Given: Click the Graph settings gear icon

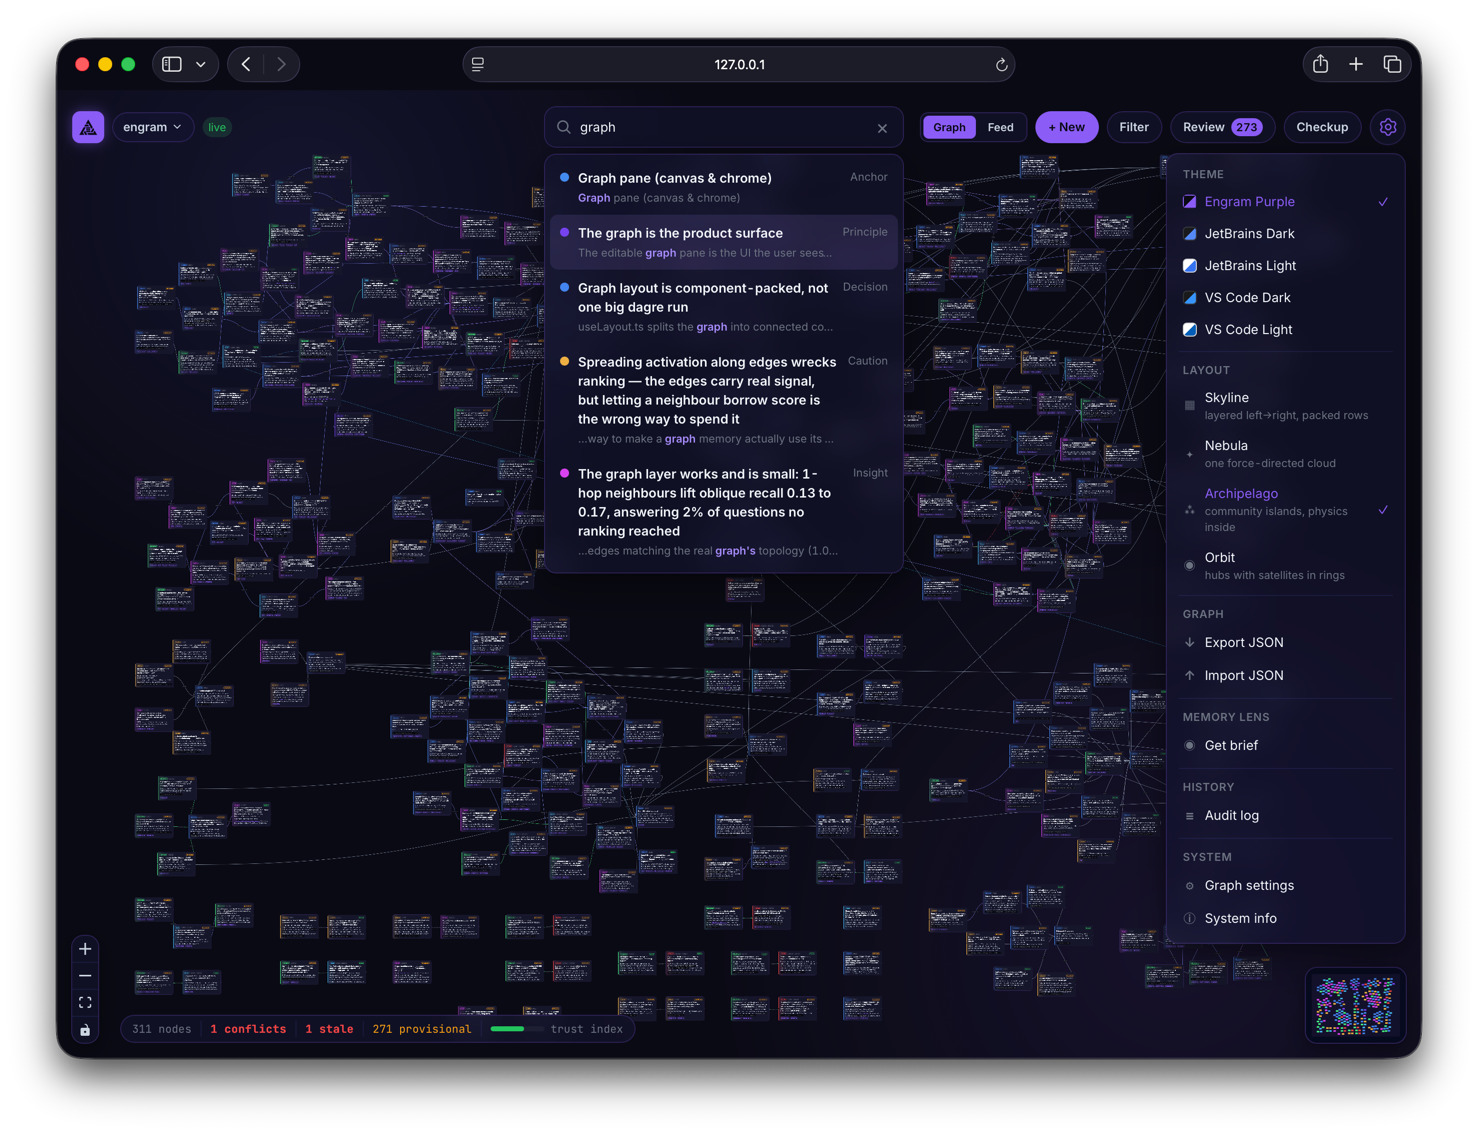Looking at the screenshot, I should 1190,886.
